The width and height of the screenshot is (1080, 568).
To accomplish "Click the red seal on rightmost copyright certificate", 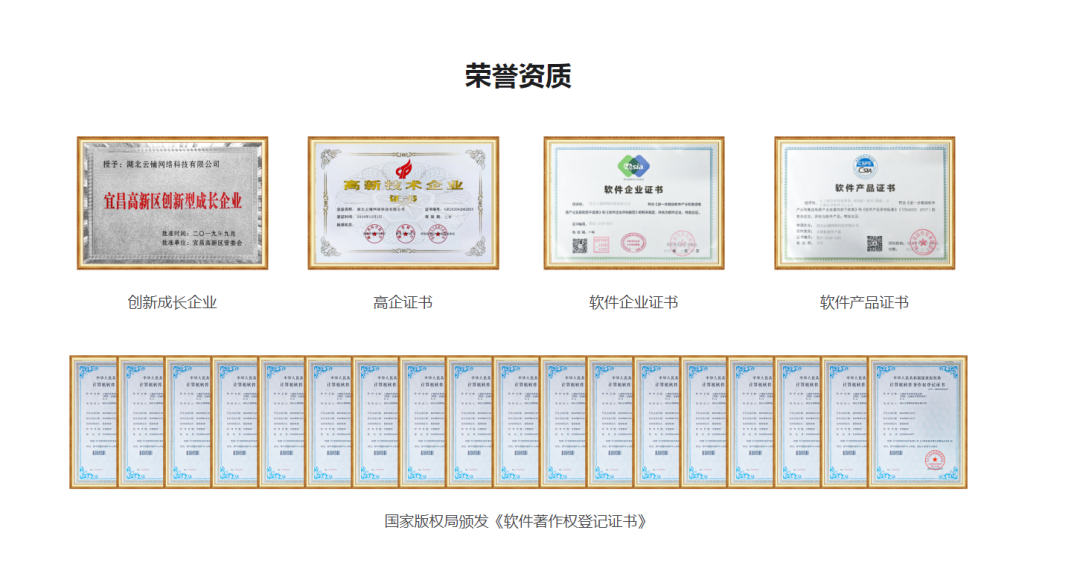I will click(x=933, y=460).
